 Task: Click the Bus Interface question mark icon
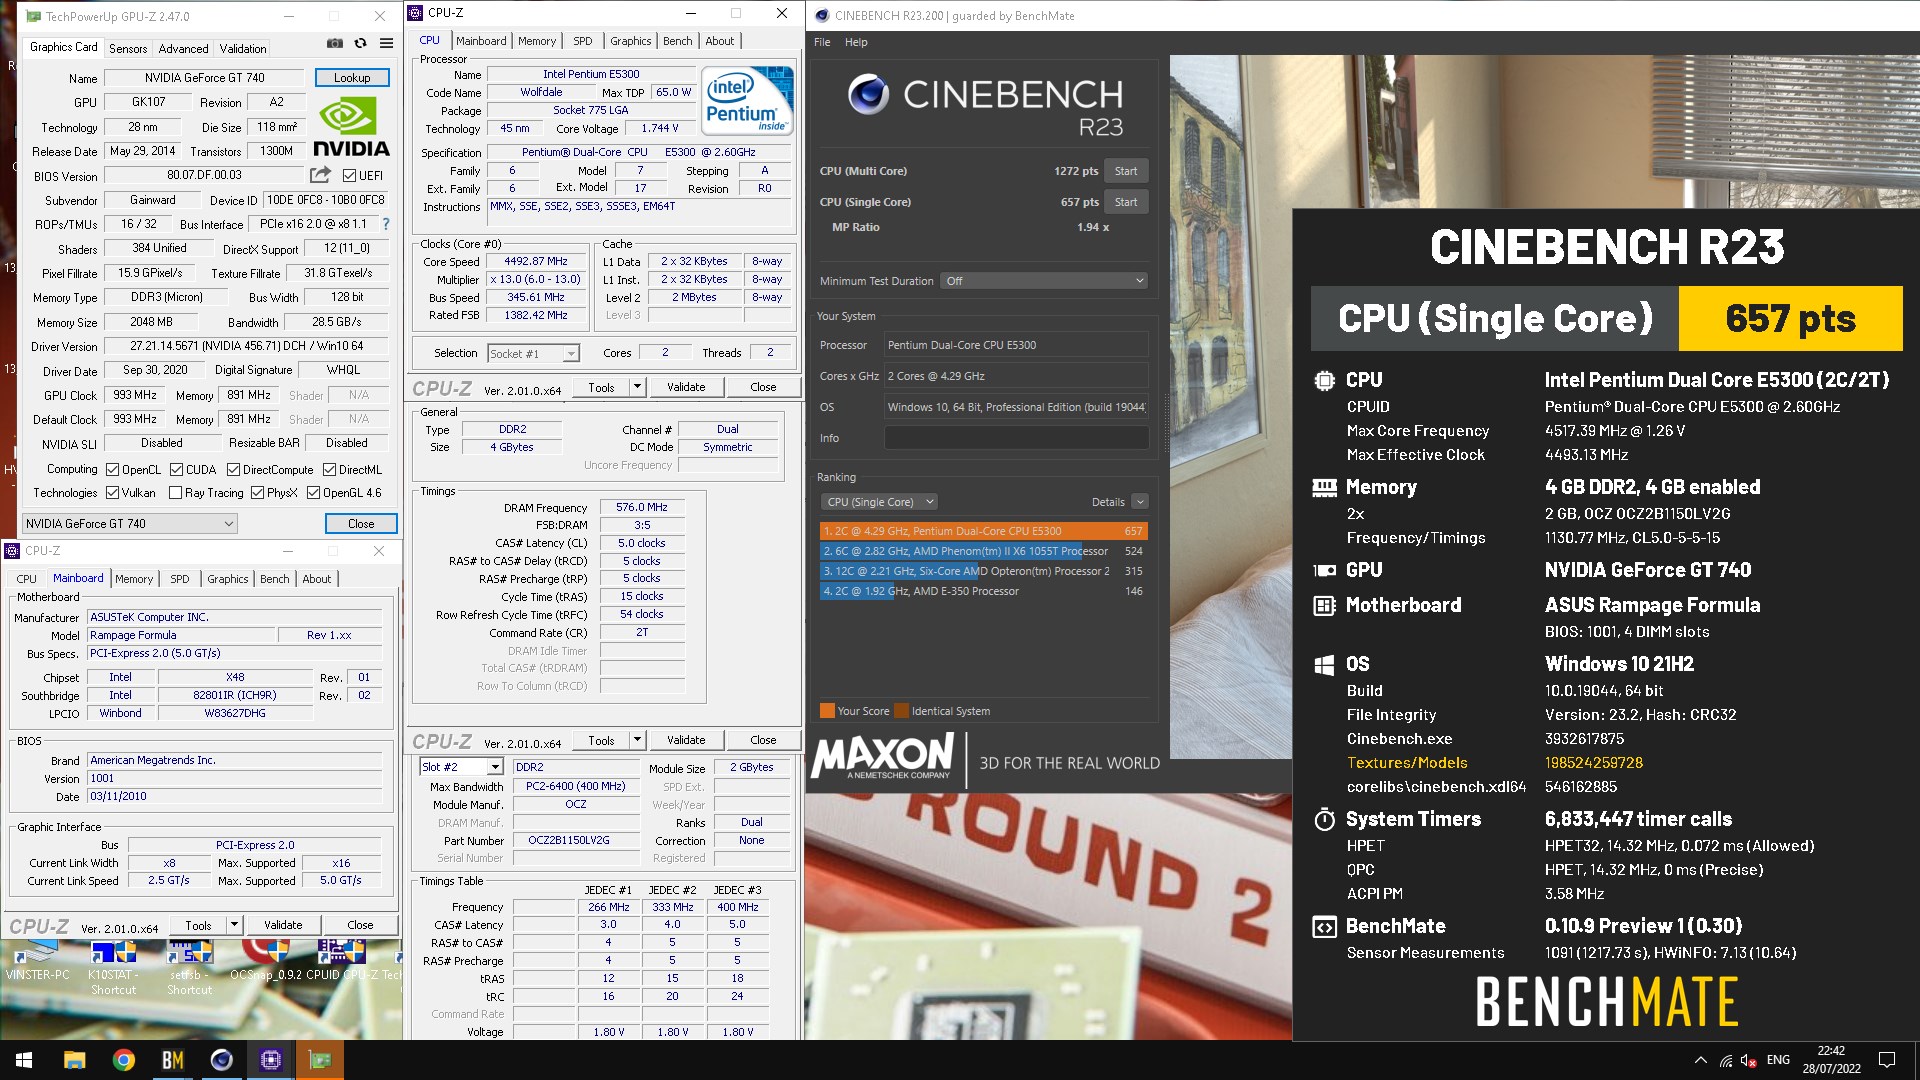[386, 224]
